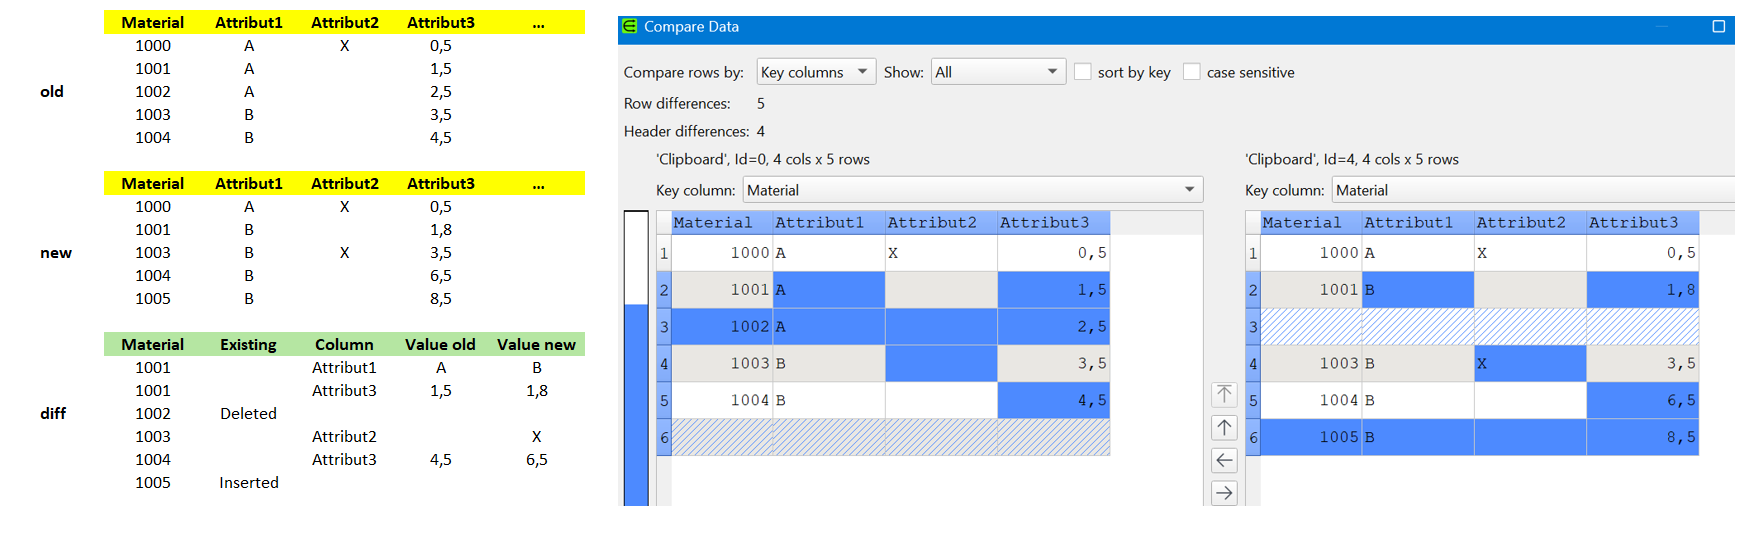Click the right arrow copy button
The image size is (1757, 541).
(1224, 493)
